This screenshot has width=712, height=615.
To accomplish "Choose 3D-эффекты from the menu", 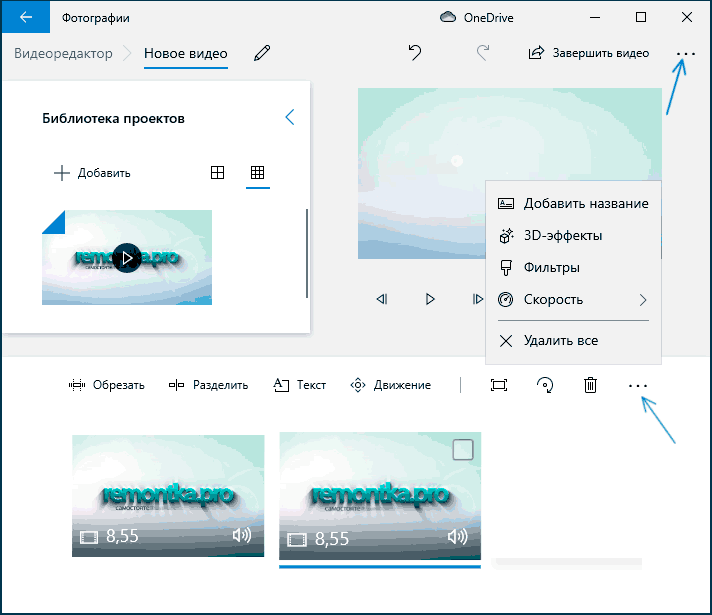I will (x=573, y=235).
